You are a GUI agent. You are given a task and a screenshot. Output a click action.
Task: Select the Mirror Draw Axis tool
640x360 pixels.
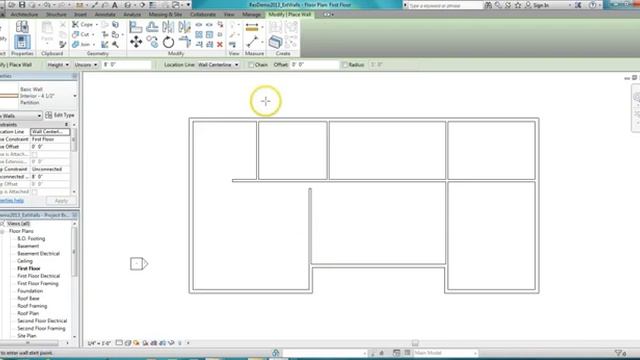click(x=184, y=27)
